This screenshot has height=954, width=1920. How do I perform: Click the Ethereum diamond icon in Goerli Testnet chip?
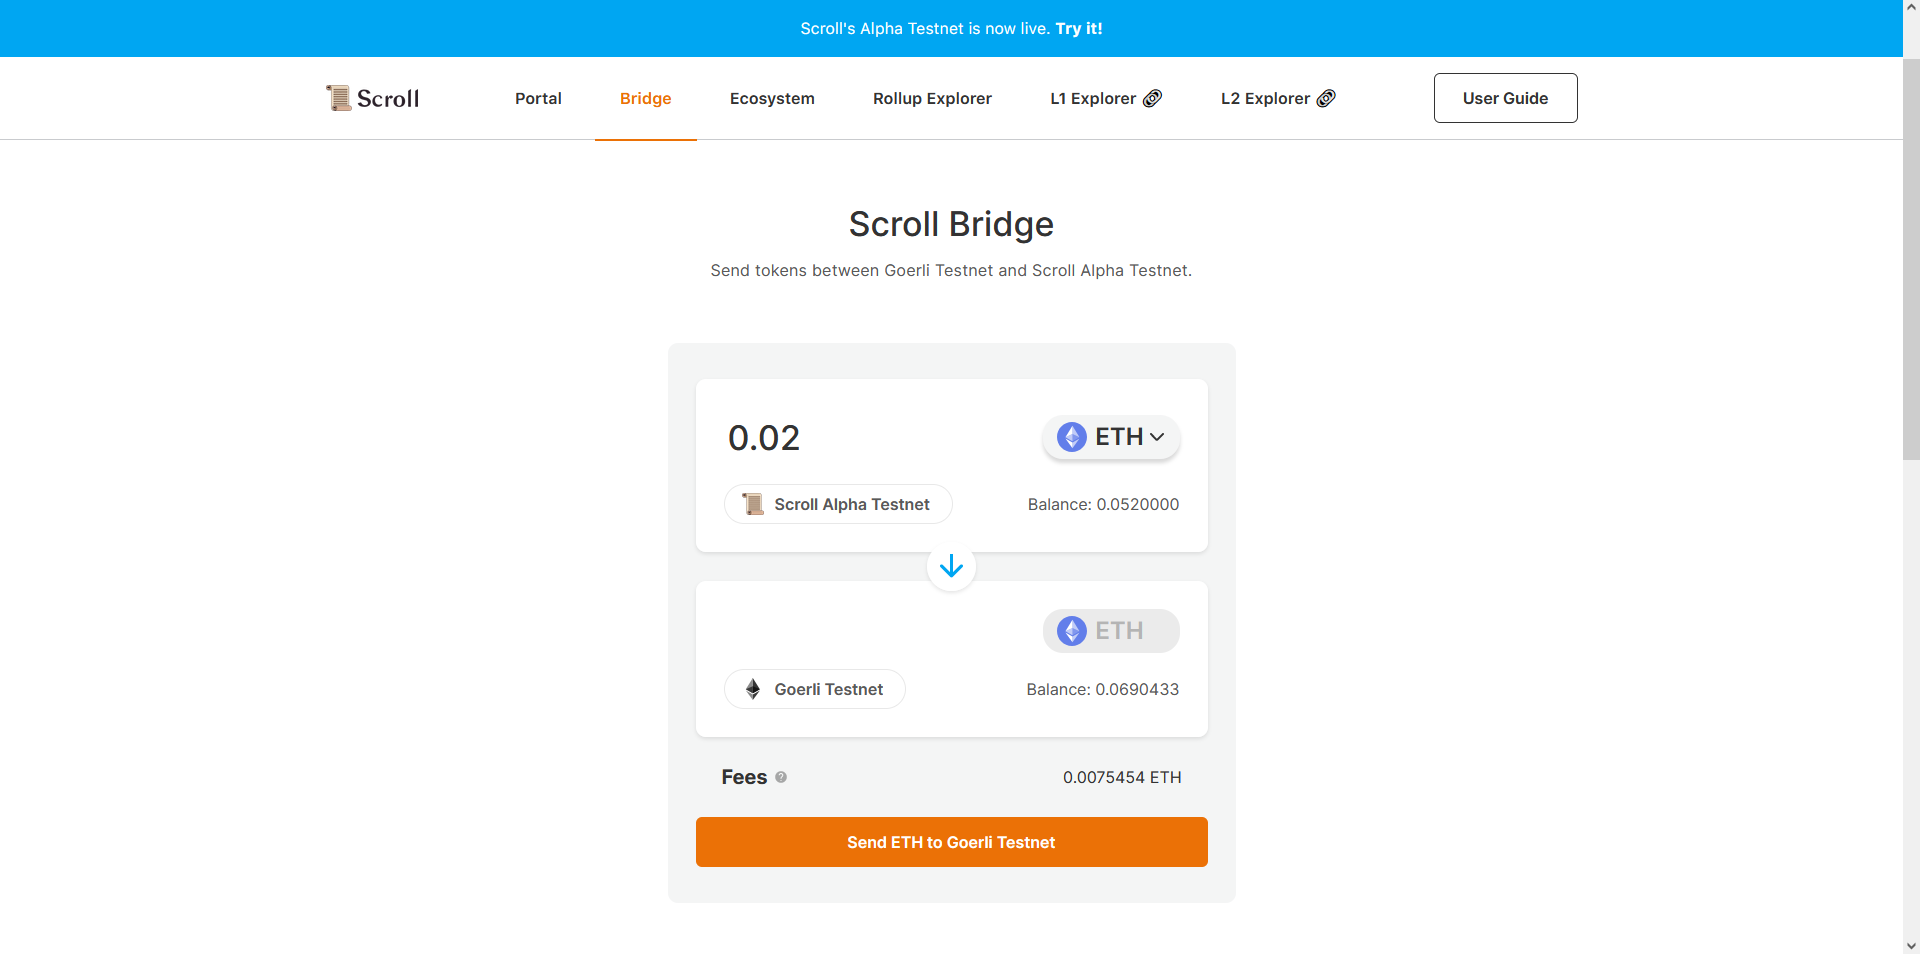753,689
